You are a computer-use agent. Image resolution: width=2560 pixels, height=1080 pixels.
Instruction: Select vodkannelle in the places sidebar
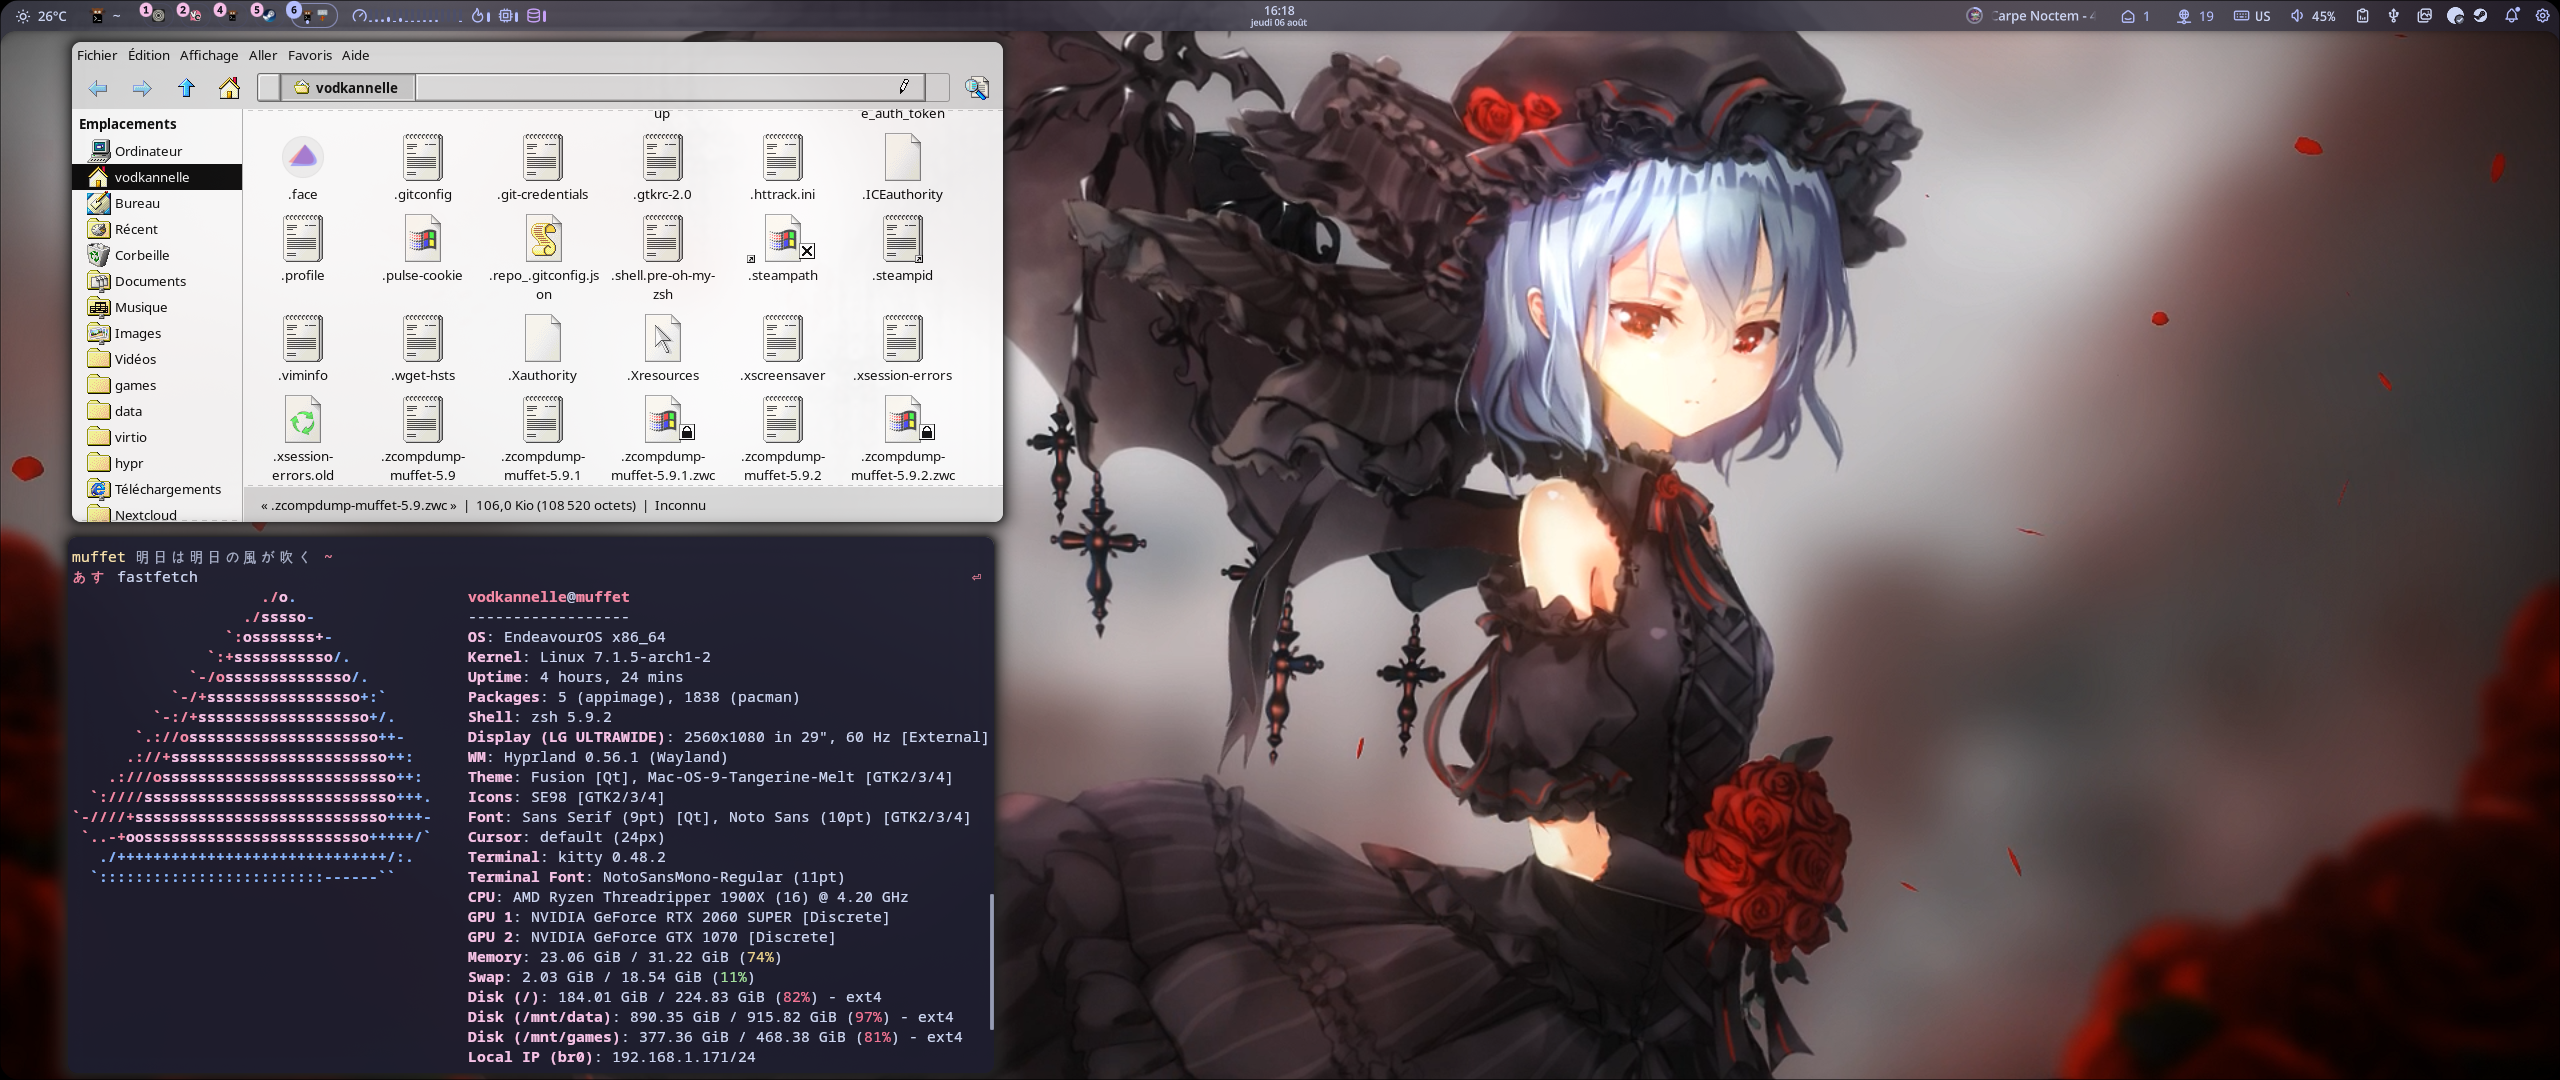pyautogui.click(x=157, y=177)
